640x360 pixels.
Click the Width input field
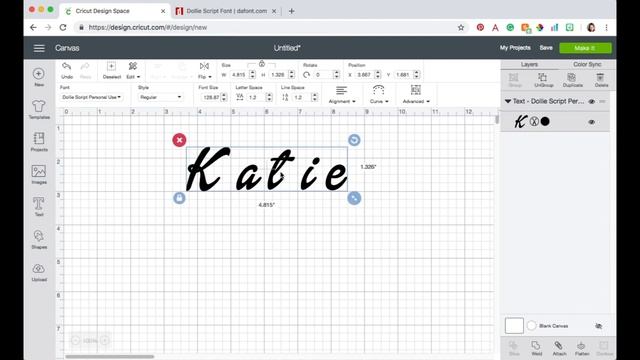click(239, 75)
